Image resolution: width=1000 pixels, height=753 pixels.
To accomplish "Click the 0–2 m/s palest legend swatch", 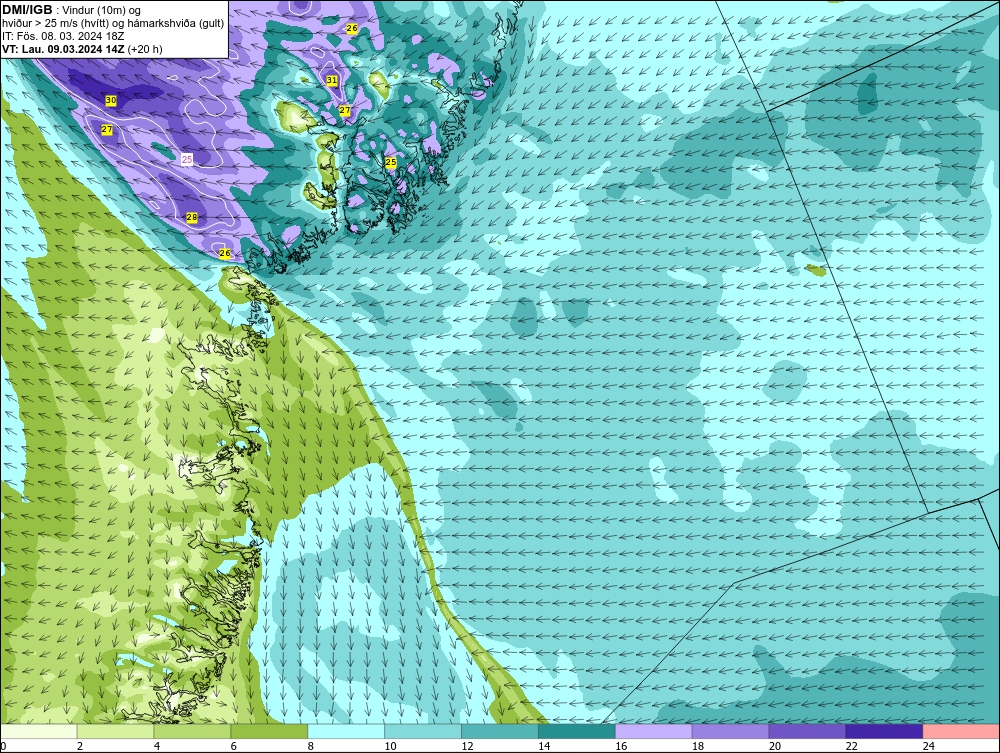I will tap(38, 731).
